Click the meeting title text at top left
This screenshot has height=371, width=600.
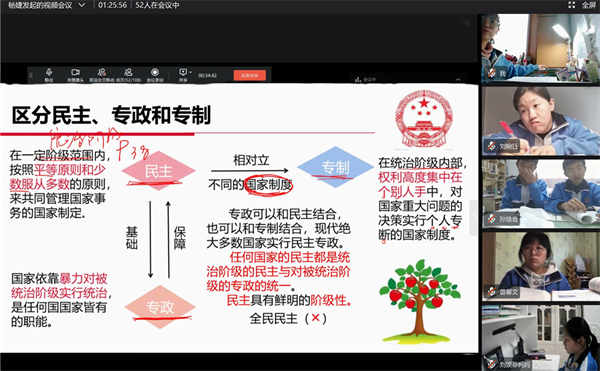[40, 5]
